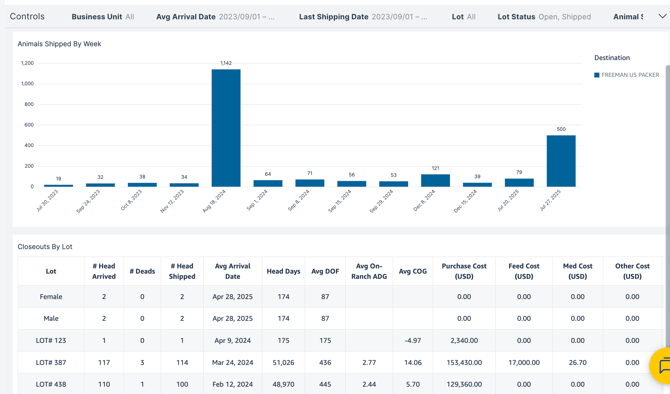Click the Avg DOF column header
The image size is (670, 394).
pos(325,271)
